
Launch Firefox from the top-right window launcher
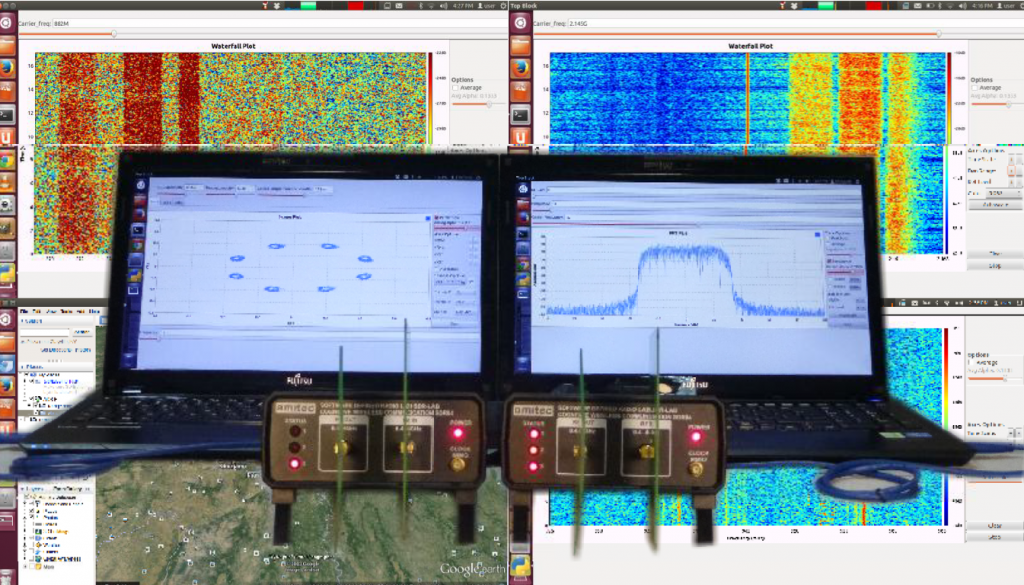coord(520,67)
